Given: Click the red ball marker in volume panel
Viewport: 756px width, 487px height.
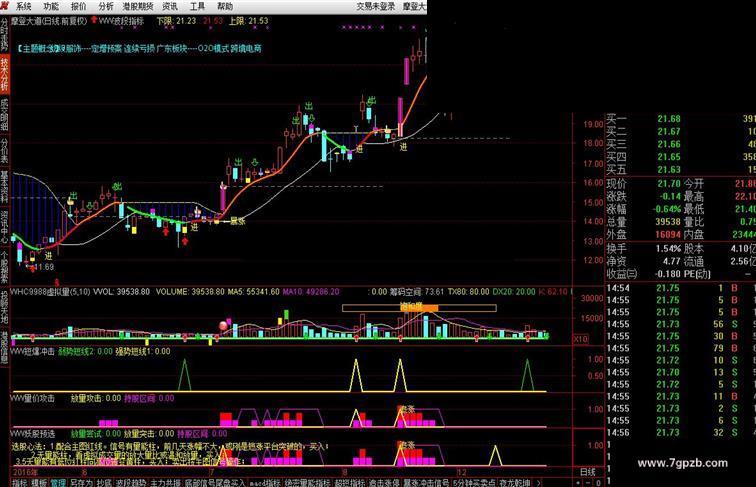Looking at the screenshot, I should (223, 325).
